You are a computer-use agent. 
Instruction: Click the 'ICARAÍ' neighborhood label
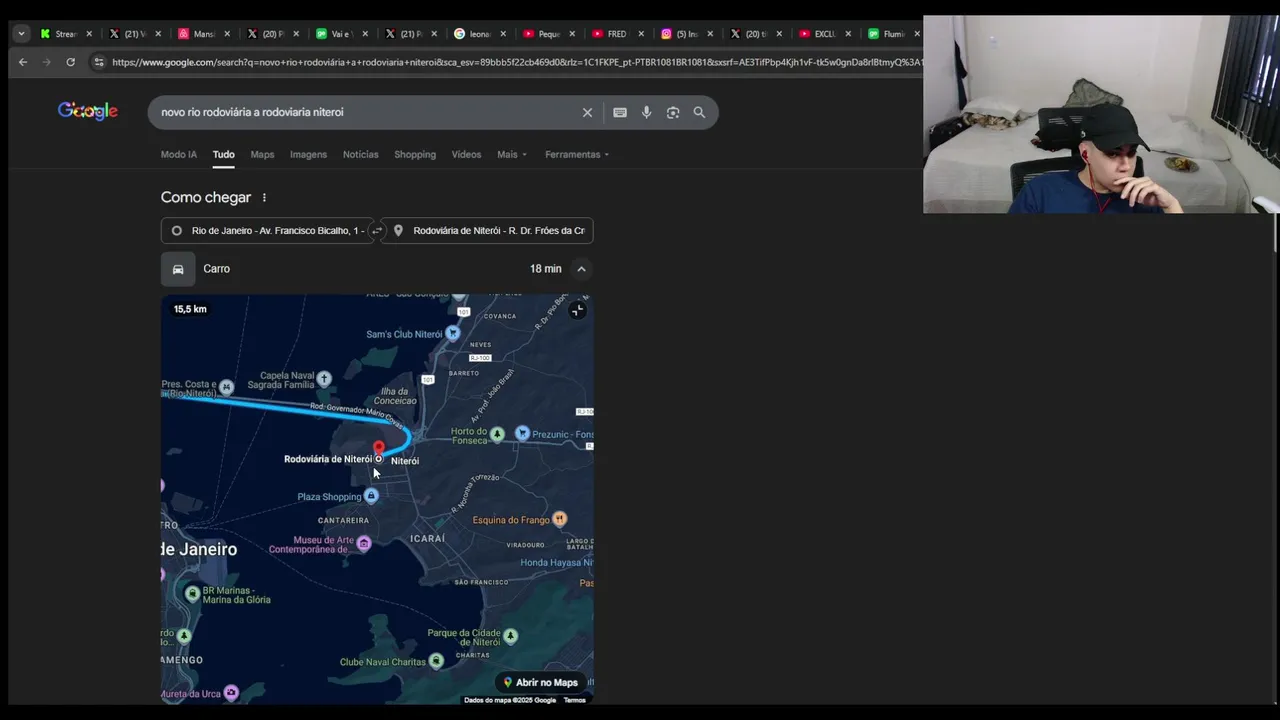pyautogui.click(x=427, y=539)
